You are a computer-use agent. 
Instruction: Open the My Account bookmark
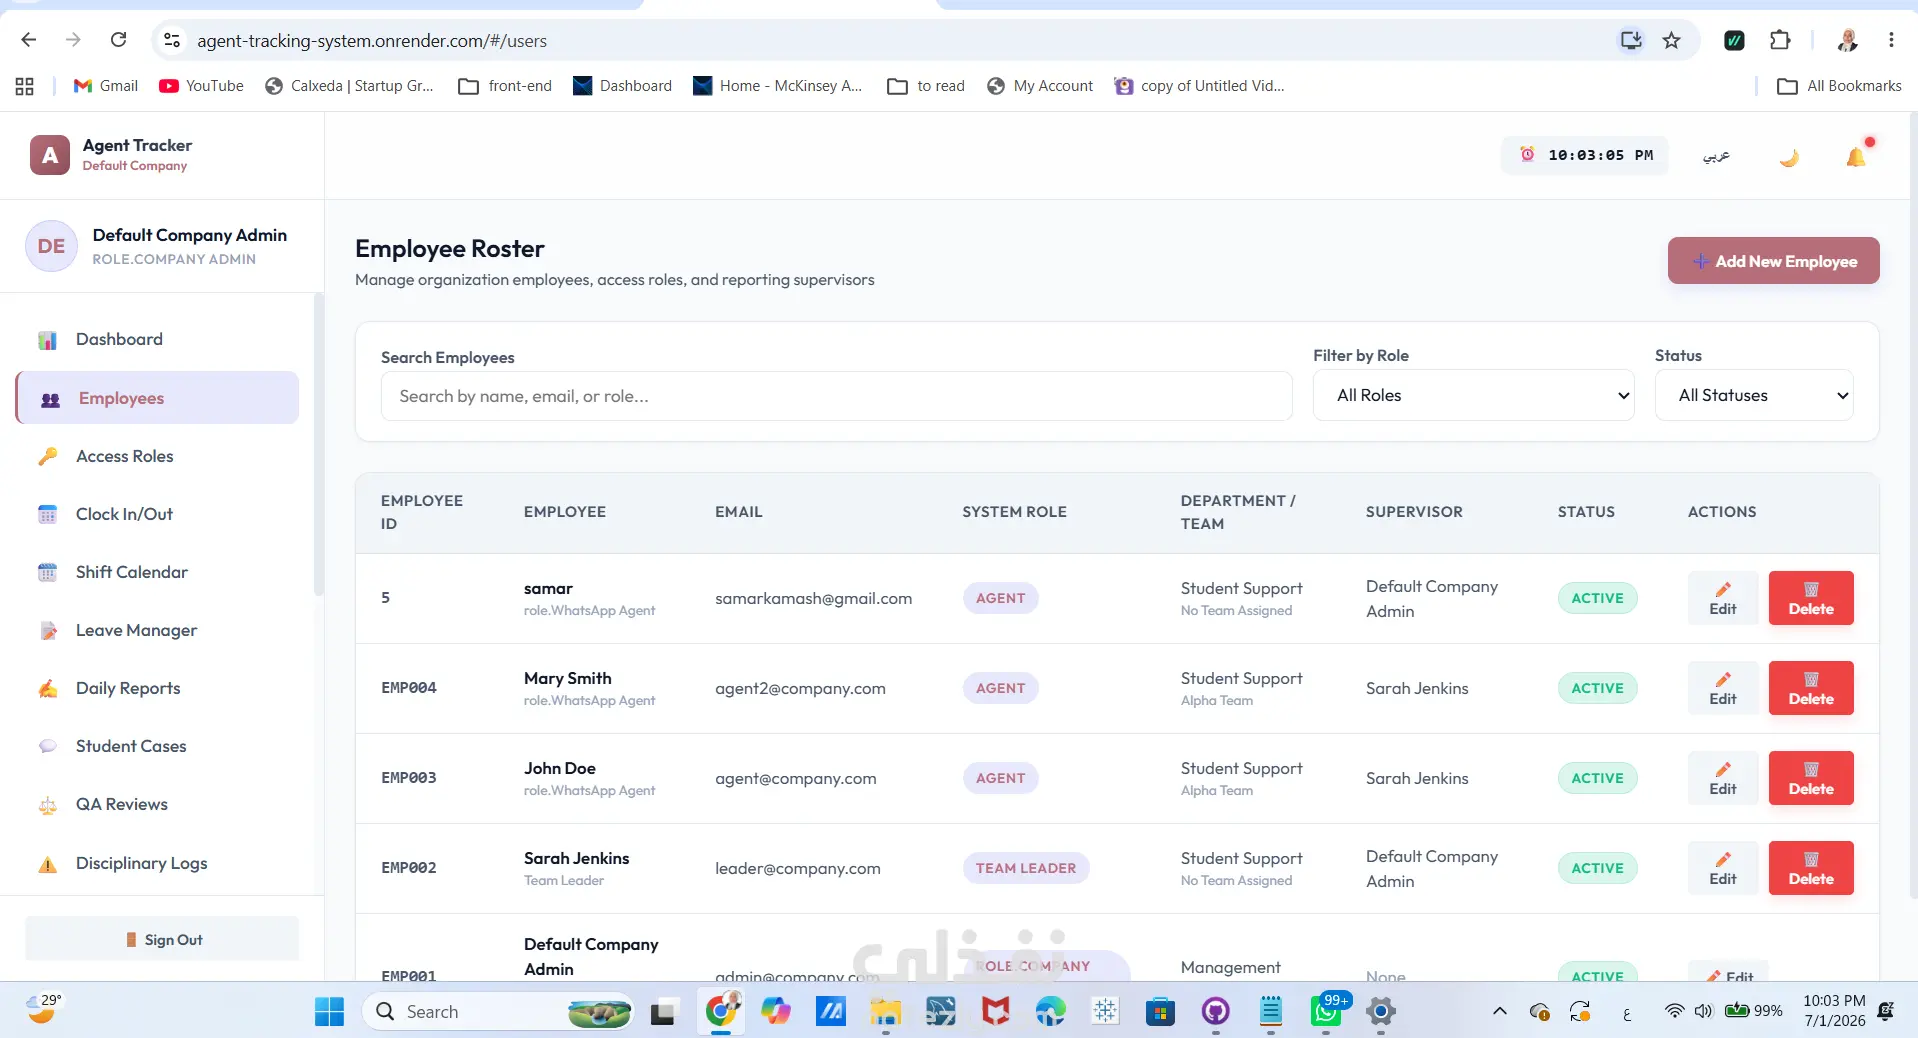click(1040, 86)
